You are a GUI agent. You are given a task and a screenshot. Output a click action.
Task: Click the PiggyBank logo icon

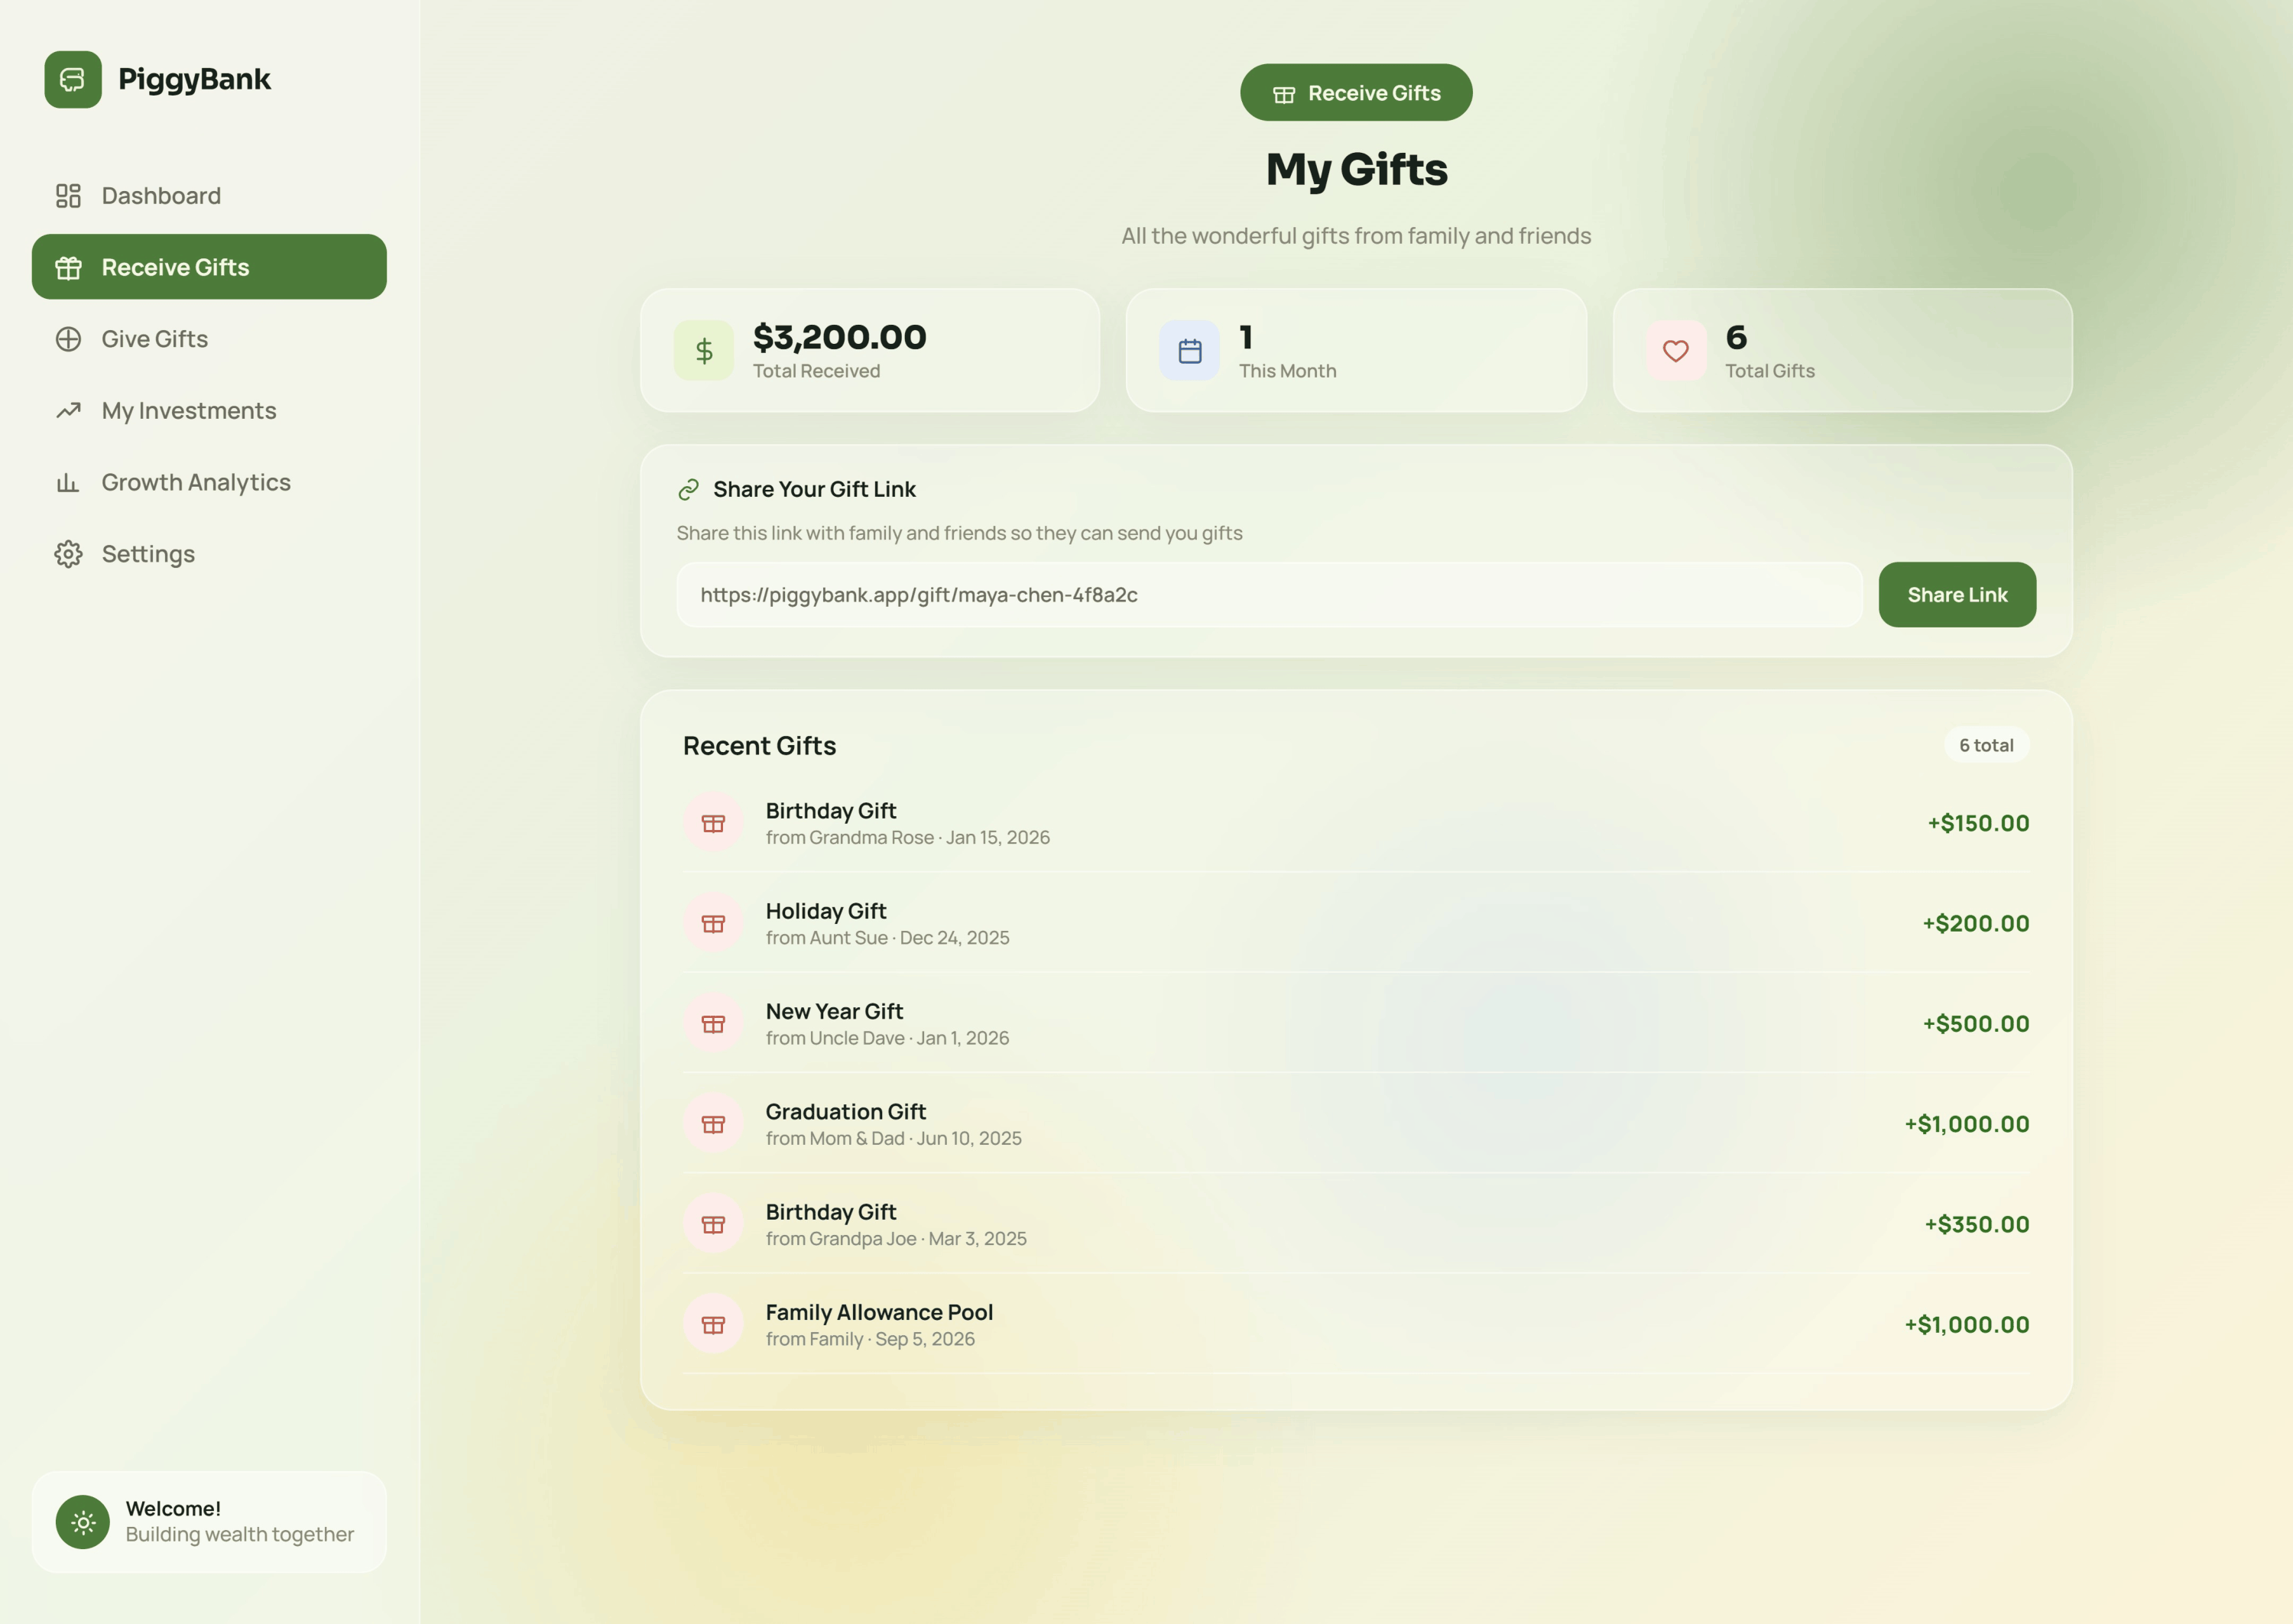(x=73, y=79)
